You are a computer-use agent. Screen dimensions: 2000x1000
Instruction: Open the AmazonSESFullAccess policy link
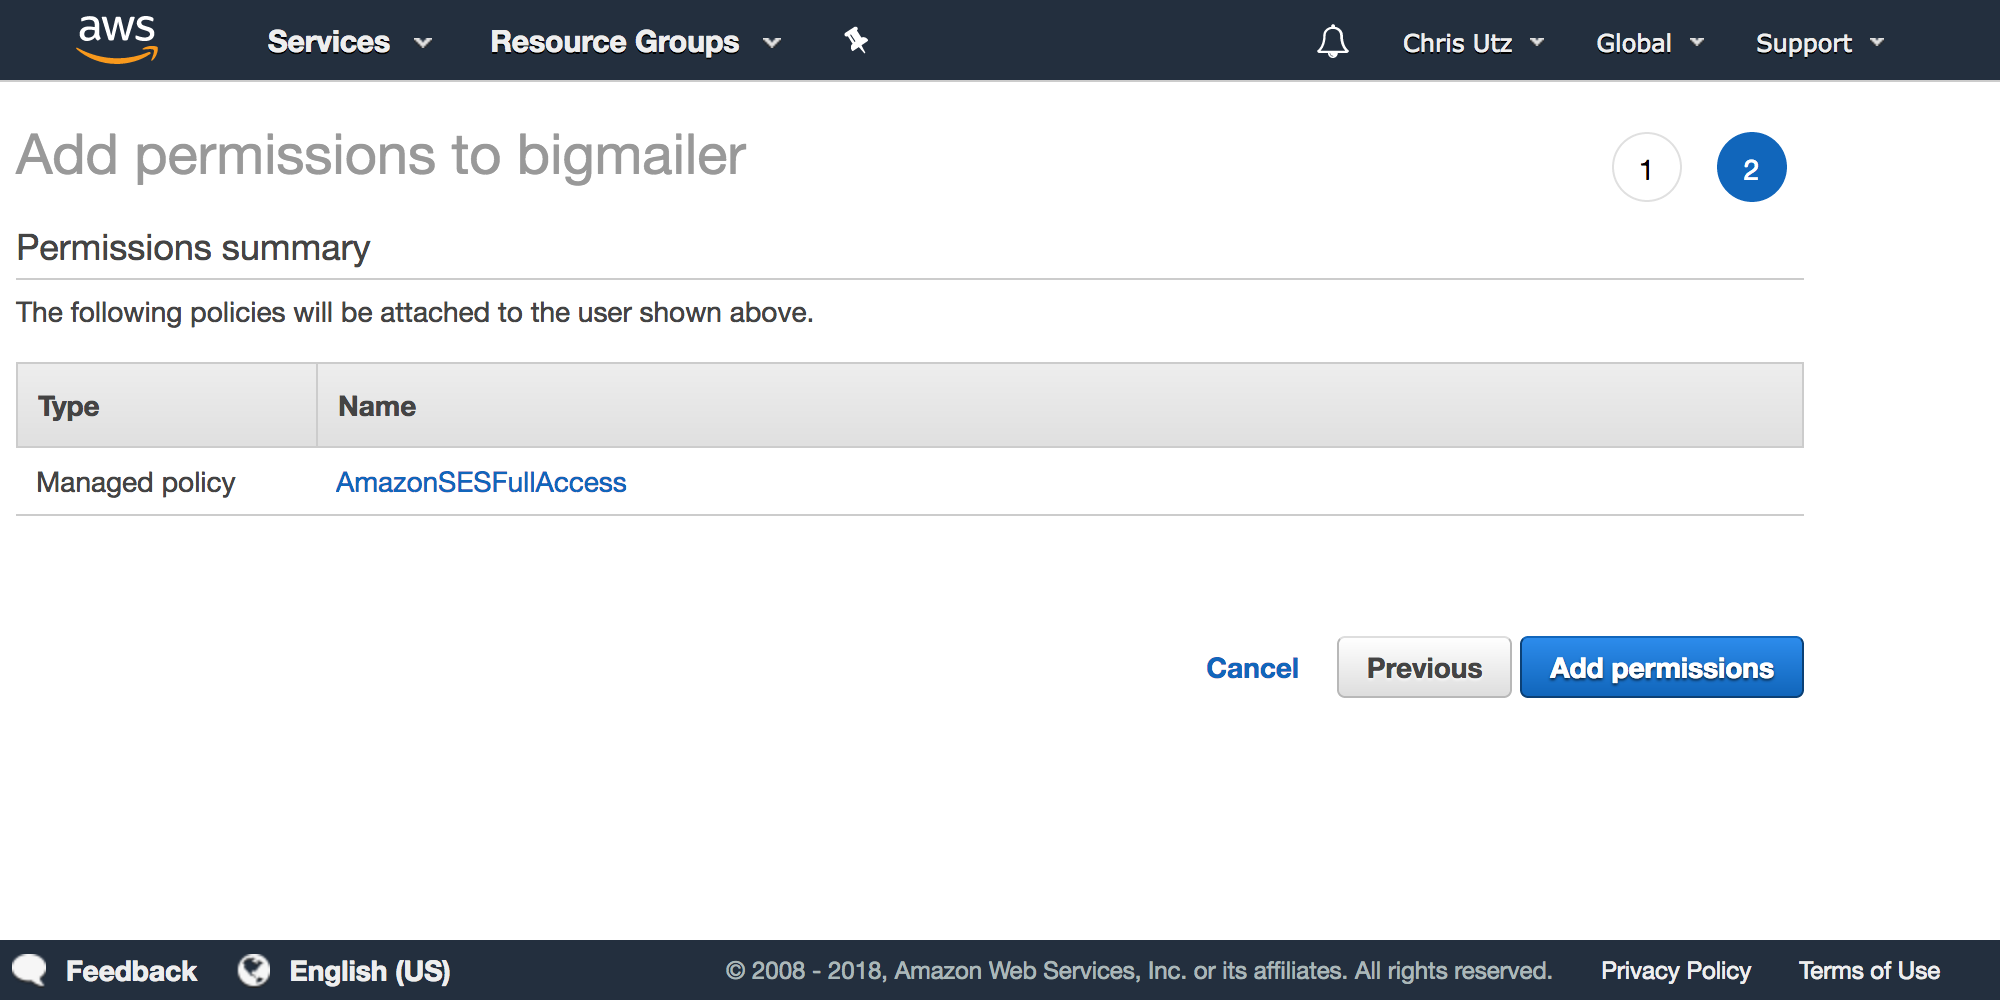click(x=481, y=482)
